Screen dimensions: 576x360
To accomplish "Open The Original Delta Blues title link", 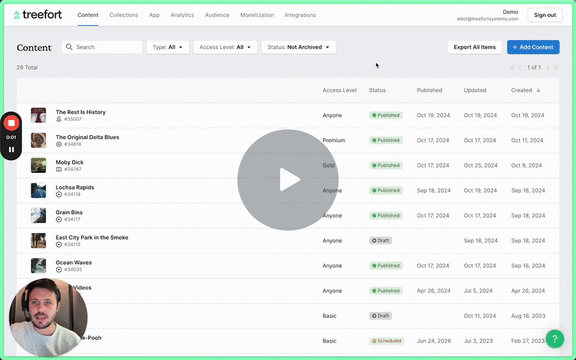I will click(x=87, y=137).
